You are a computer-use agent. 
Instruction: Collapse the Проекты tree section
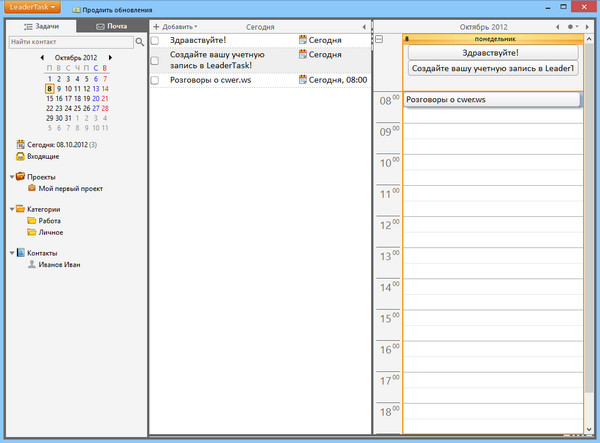[x=11, y=176]
